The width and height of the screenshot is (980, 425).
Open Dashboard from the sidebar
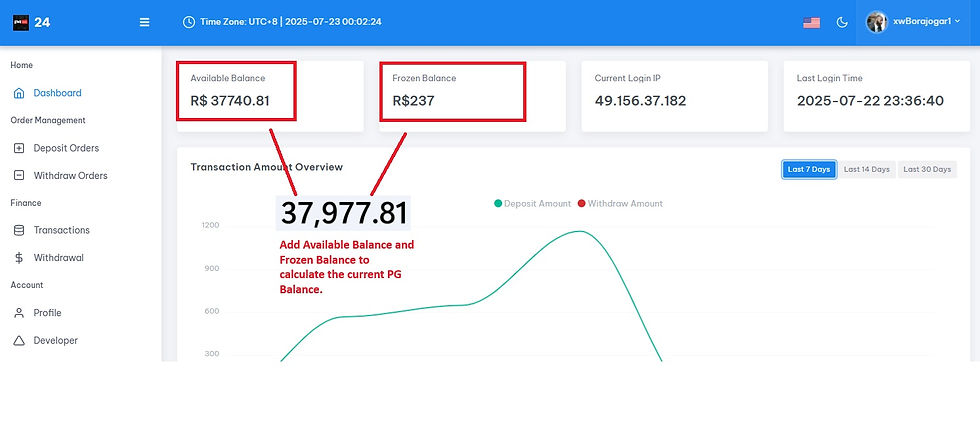click(x=58, y=93)
